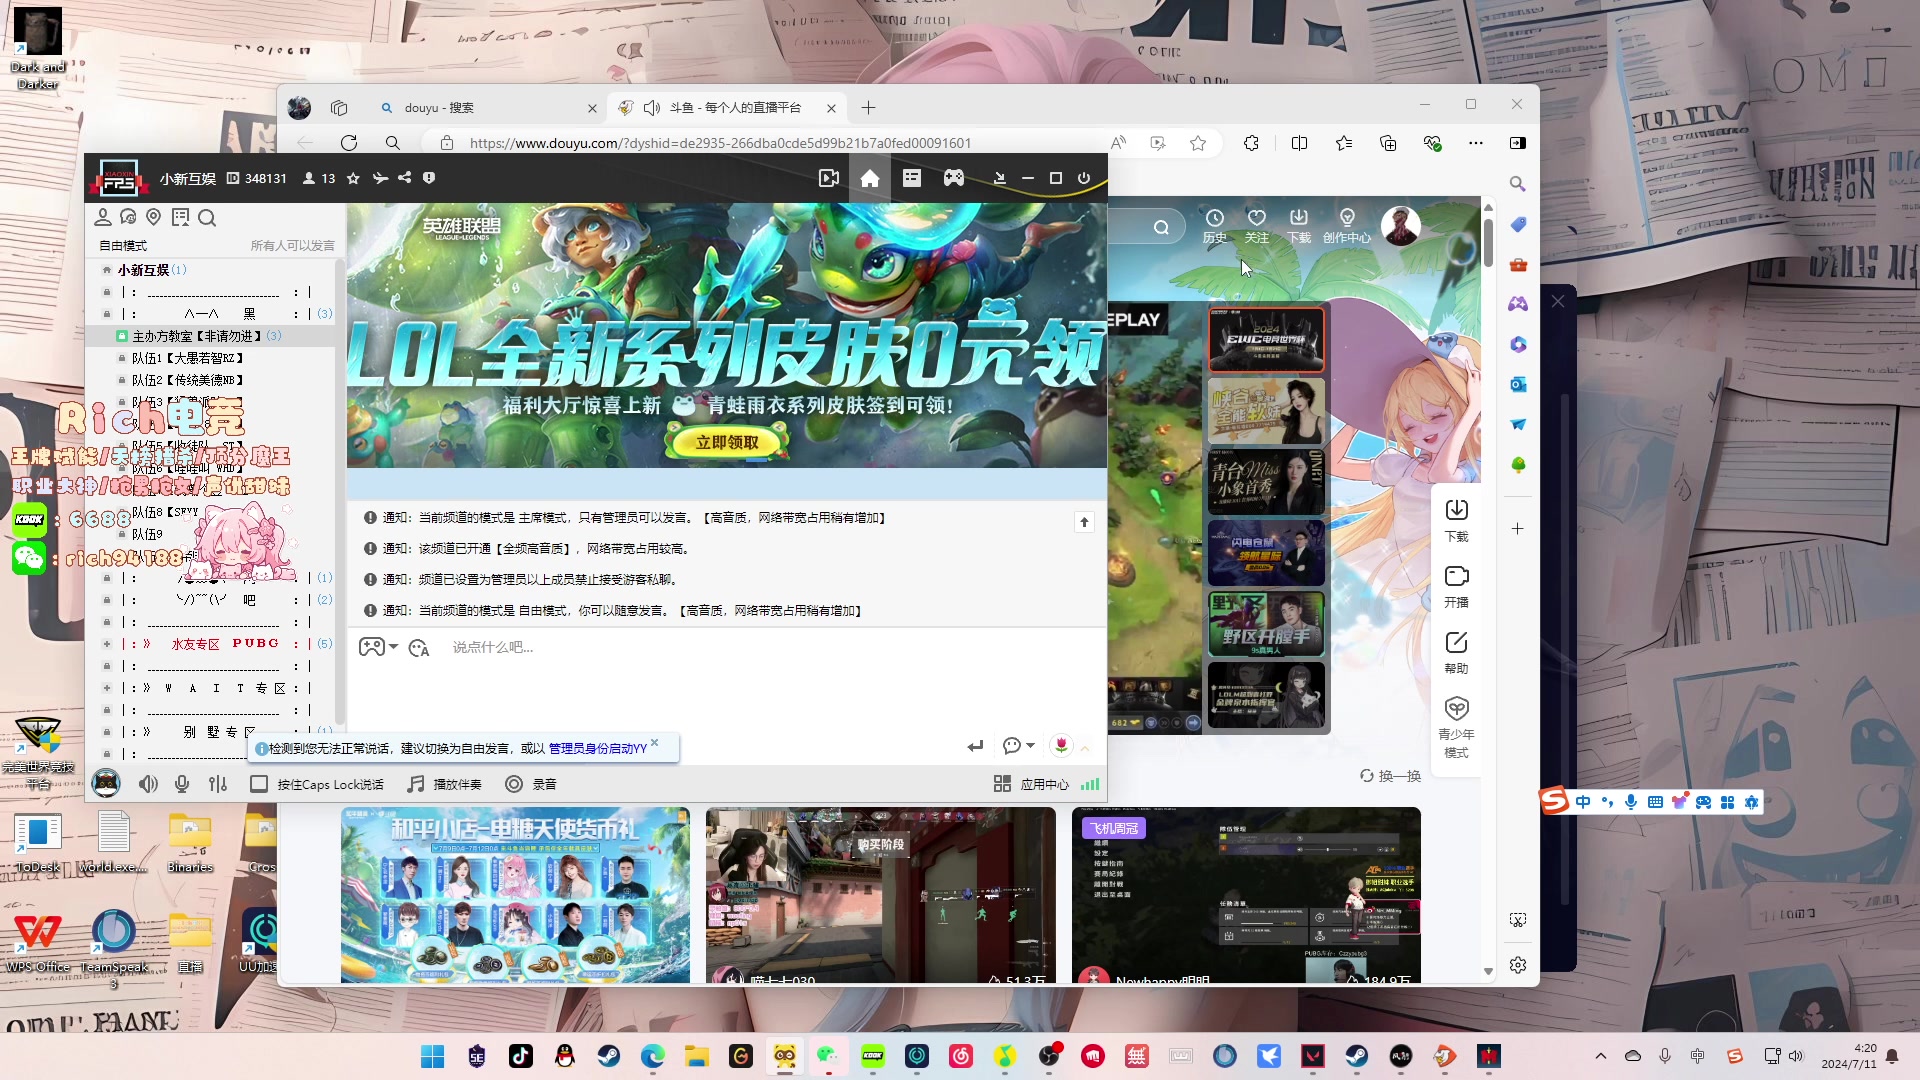Start the 录音 recording function
This screenshot has width=1920, height=1080.
pos(530,784)
